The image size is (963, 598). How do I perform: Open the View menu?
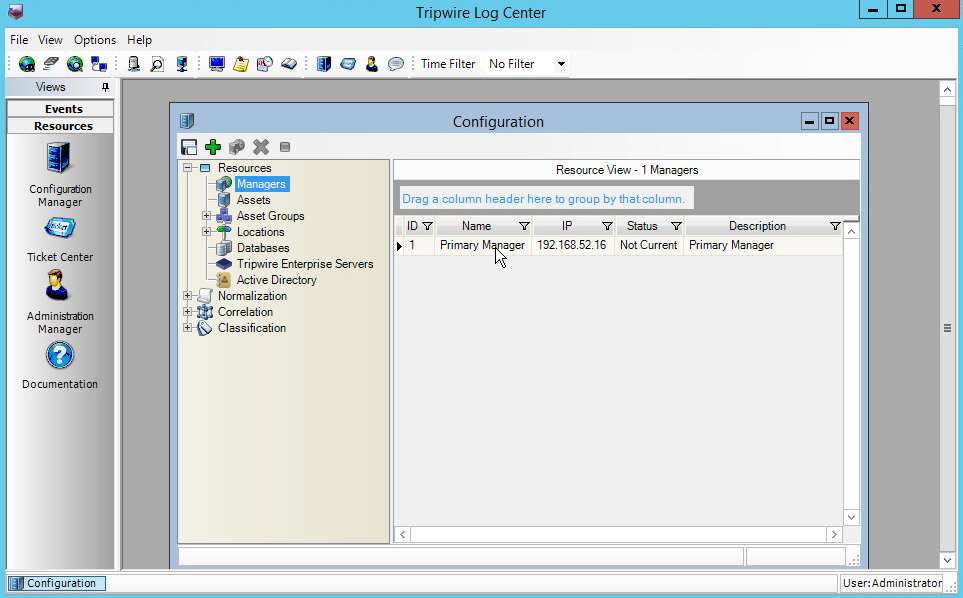point(50,40)
